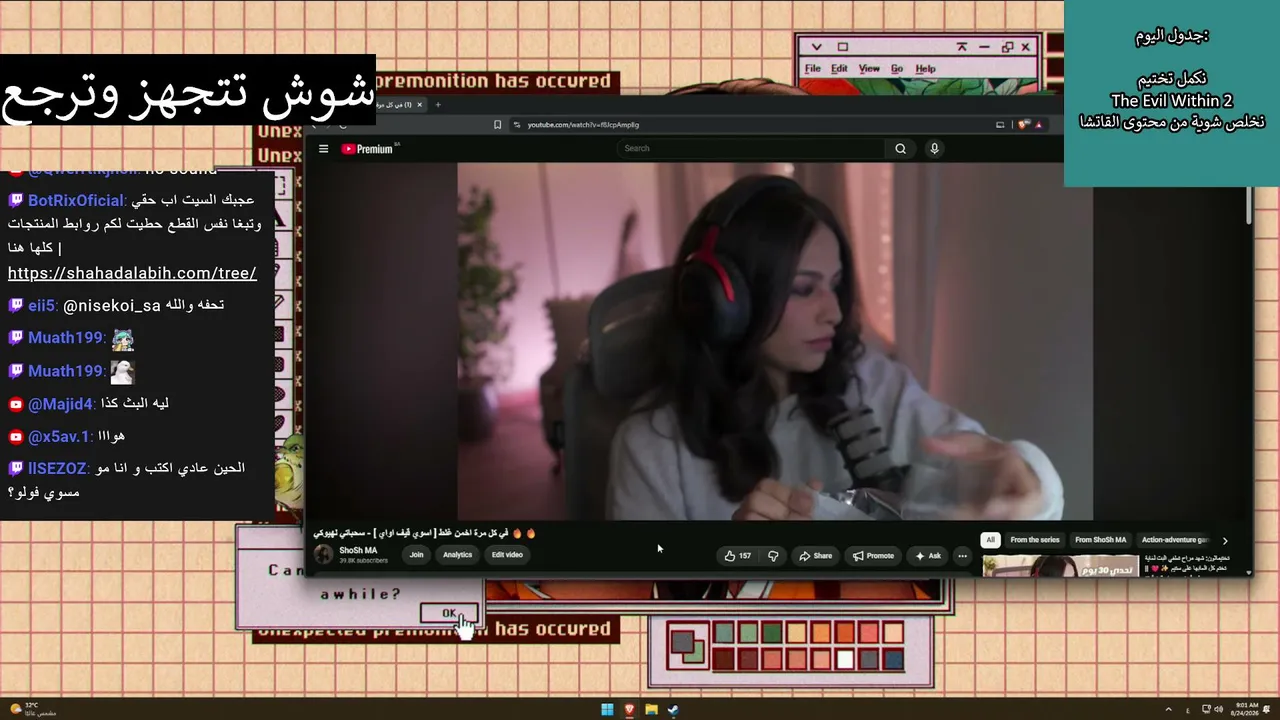Open the Windows Start menu

pyautogui.click(x=607, y=710)
